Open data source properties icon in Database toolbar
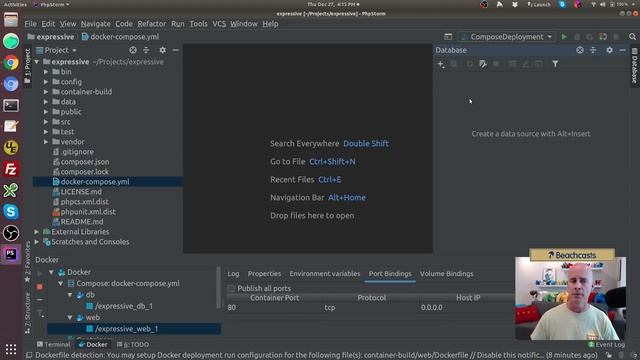 [483, 64]
